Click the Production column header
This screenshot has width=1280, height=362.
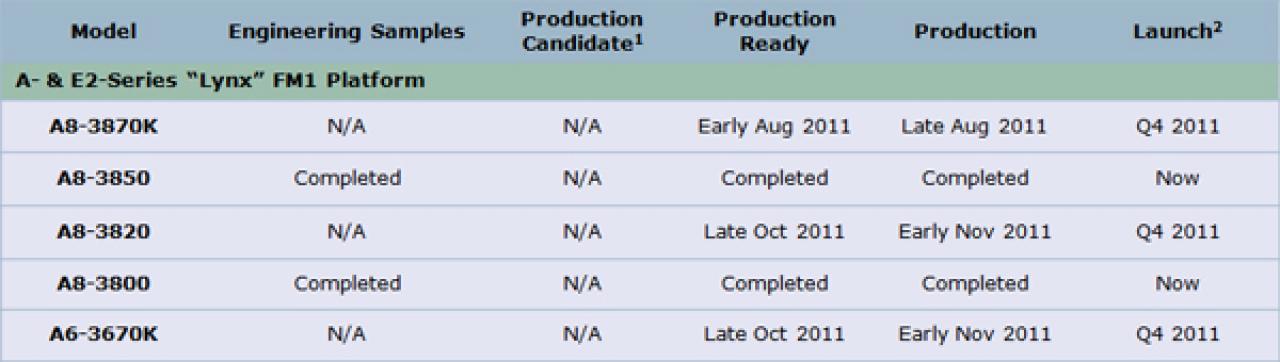pos(975,31)
